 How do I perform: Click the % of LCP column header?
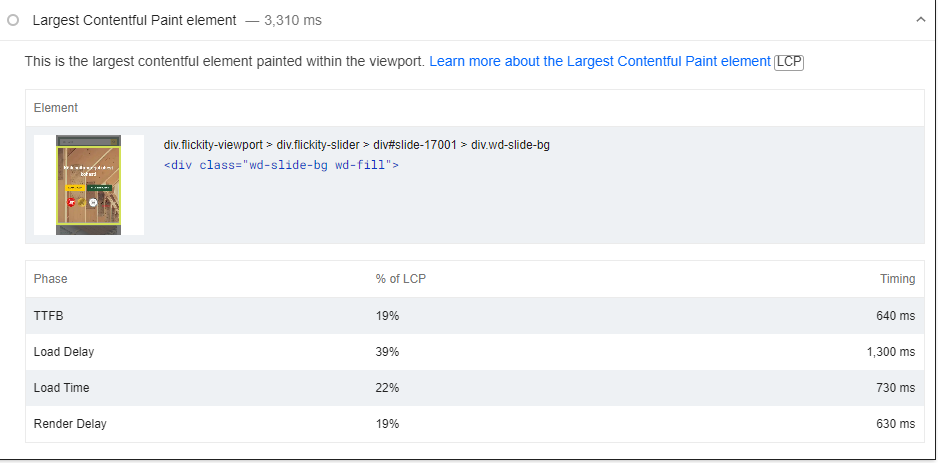[x=401, y=279]
